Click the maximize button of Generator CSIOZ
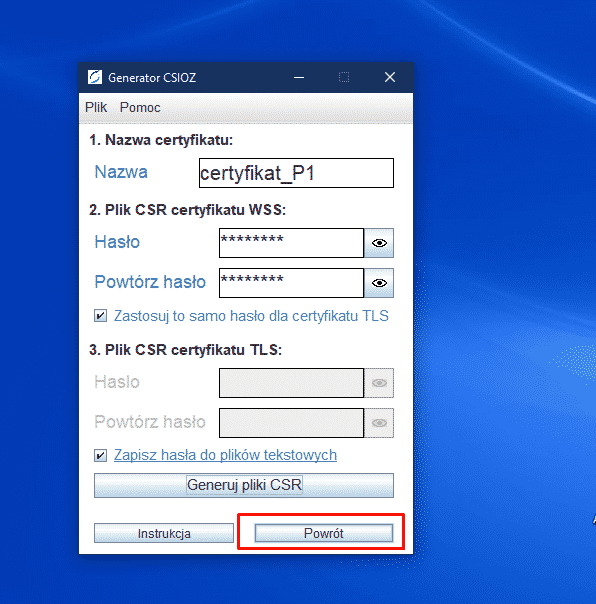Viewport: 596px width, 604px height. 344,77
